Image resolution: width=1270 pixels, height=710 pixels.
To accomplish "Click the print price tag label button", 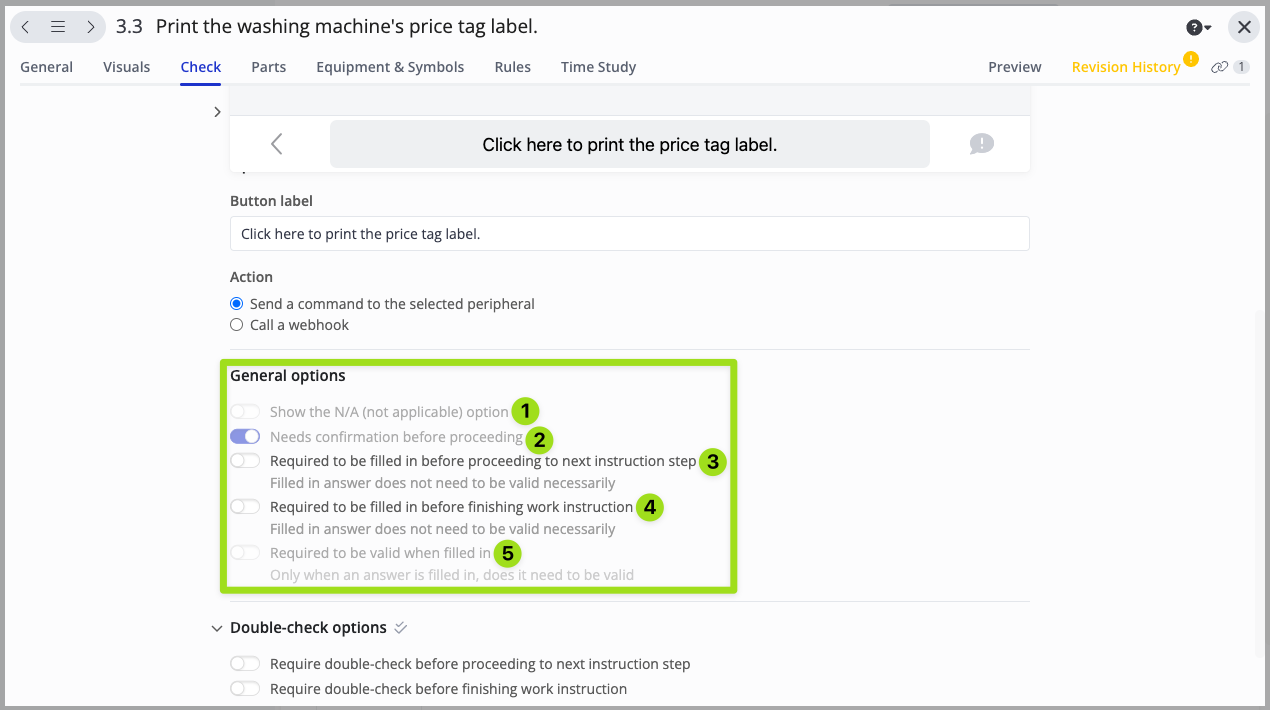I will pos(629,144).
